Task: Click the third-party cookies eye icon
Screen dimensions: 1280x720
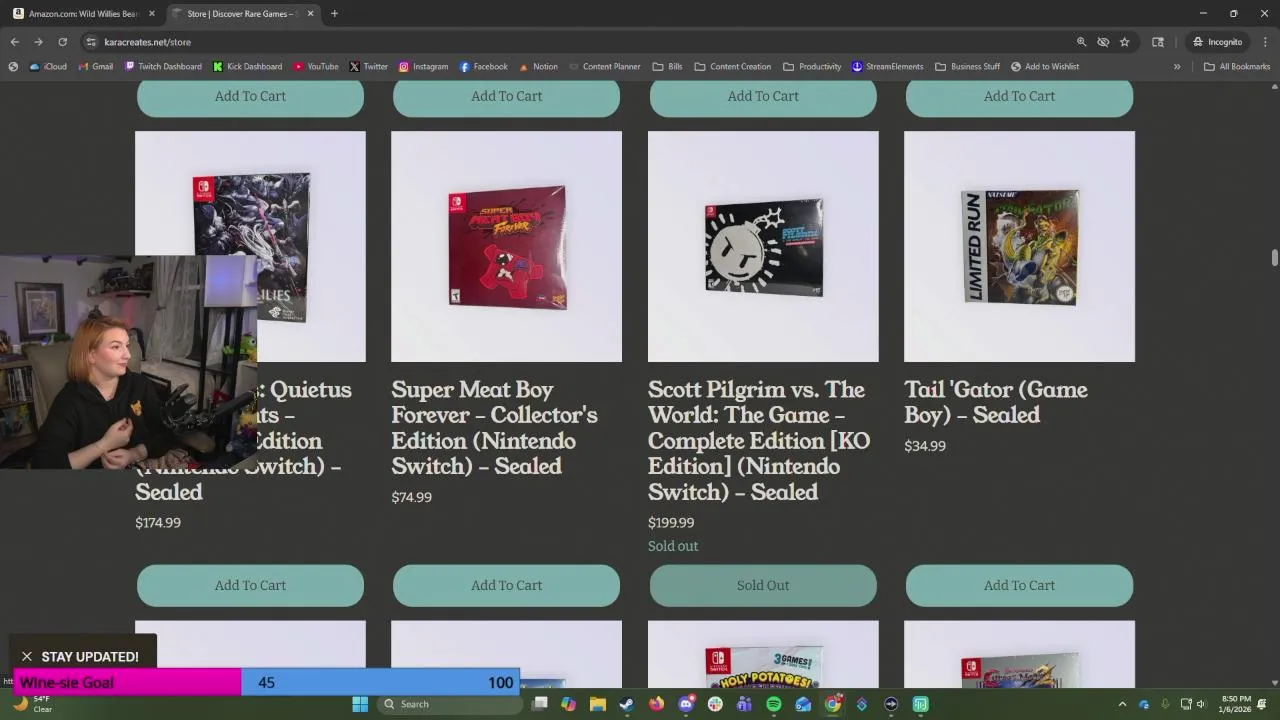Action: pos(1103,42)
